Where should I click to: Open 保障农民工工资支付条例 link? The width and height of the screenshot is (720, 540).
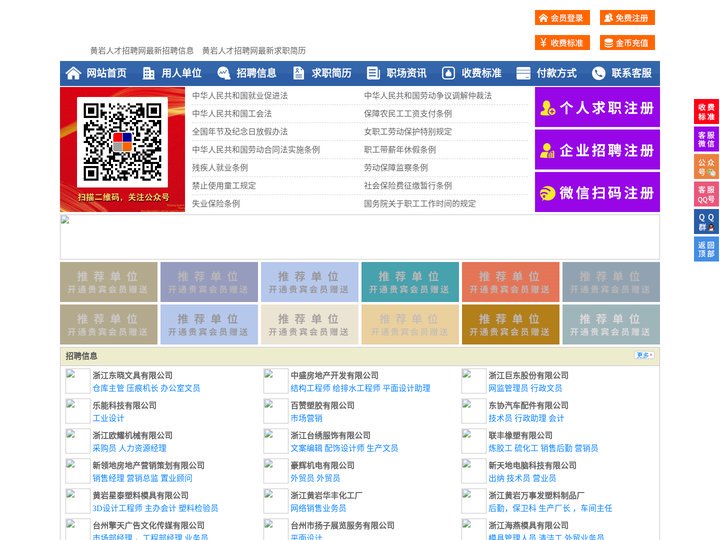point(408,113)
